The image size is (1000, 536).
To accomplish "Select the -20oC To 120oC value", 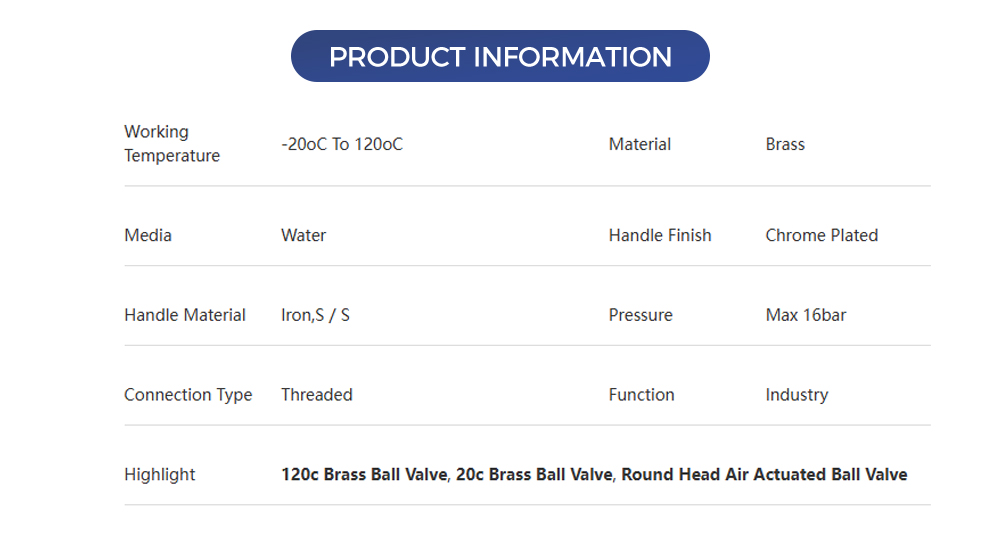I will point(342,144).
